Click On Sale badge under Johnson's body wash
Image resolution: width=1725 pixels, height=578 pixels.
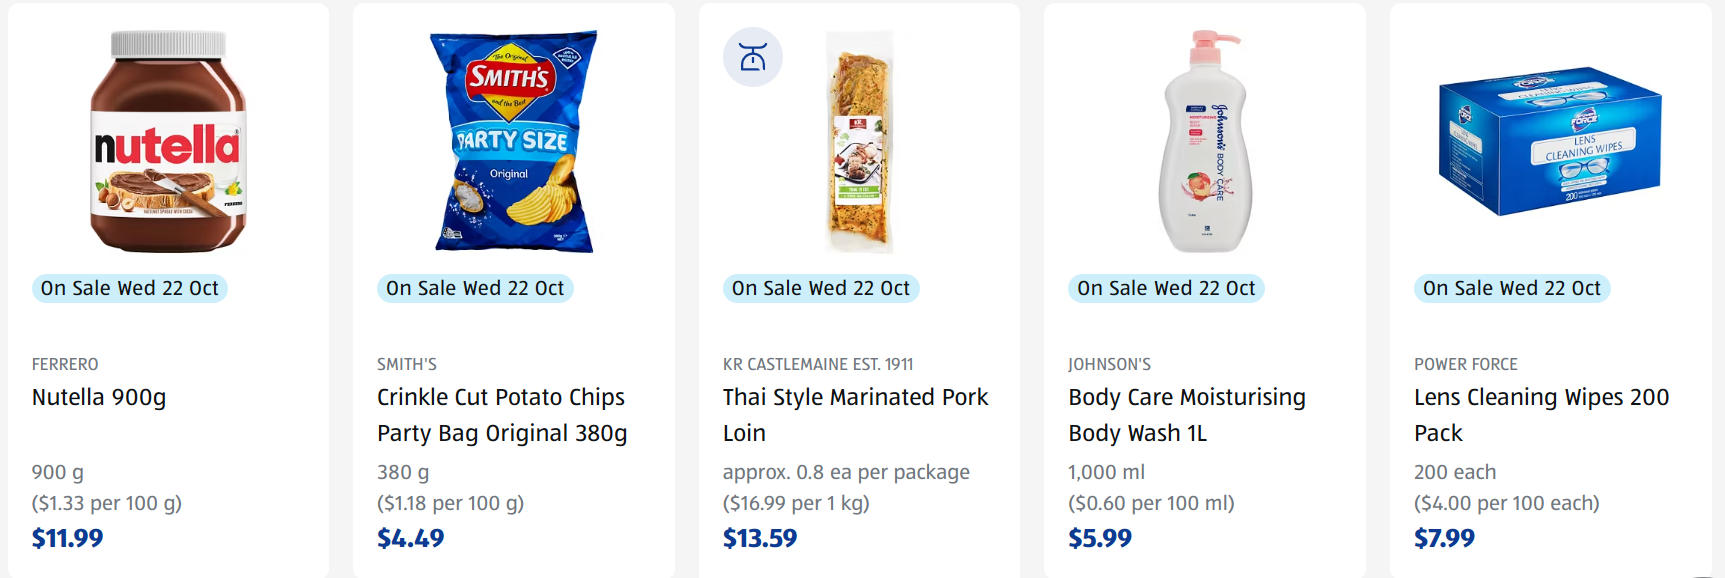point(1166,288)
